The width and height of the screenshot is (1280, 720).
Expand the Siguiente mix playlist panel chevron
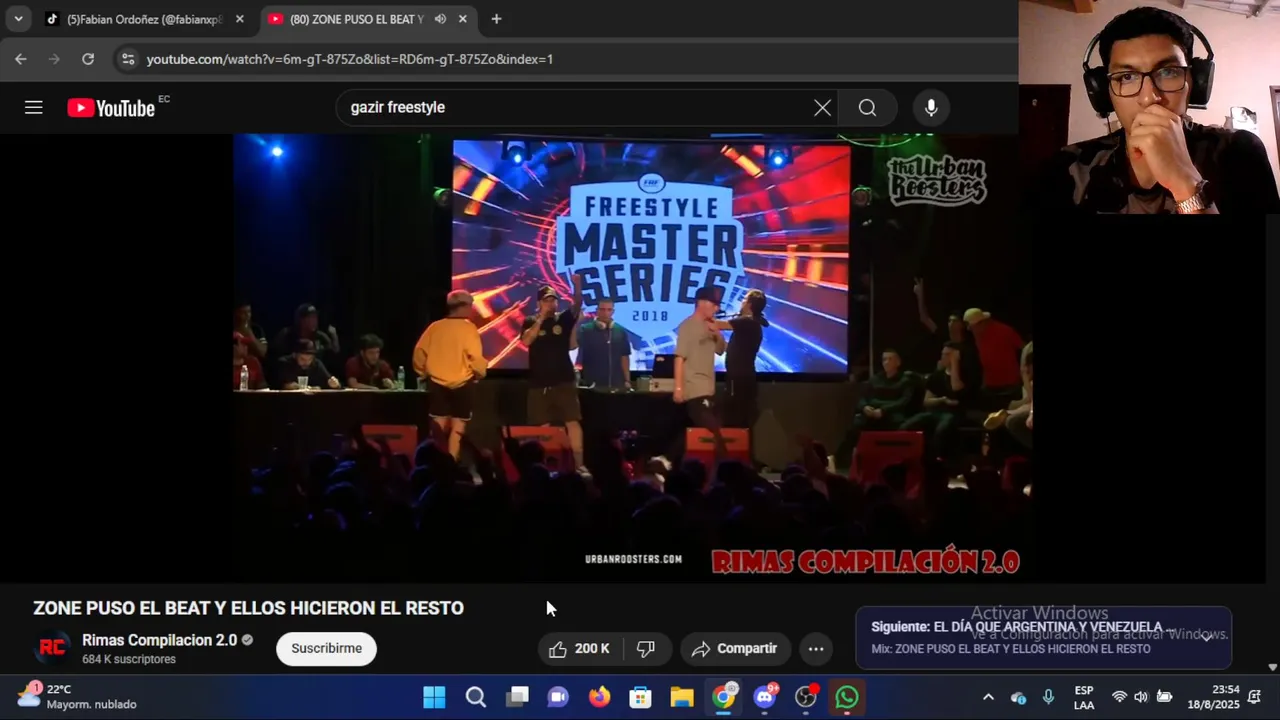click(x=1207, y=636)
